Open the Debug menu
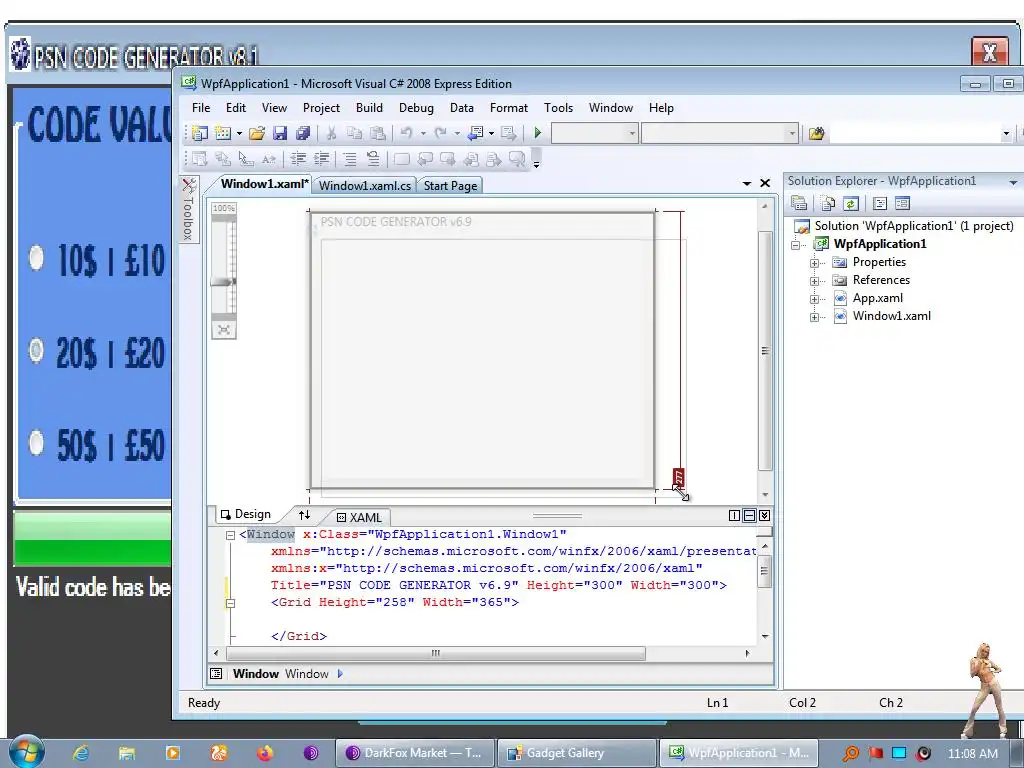Viewport: 1024px width, 768px height. [x=416, y=108]
